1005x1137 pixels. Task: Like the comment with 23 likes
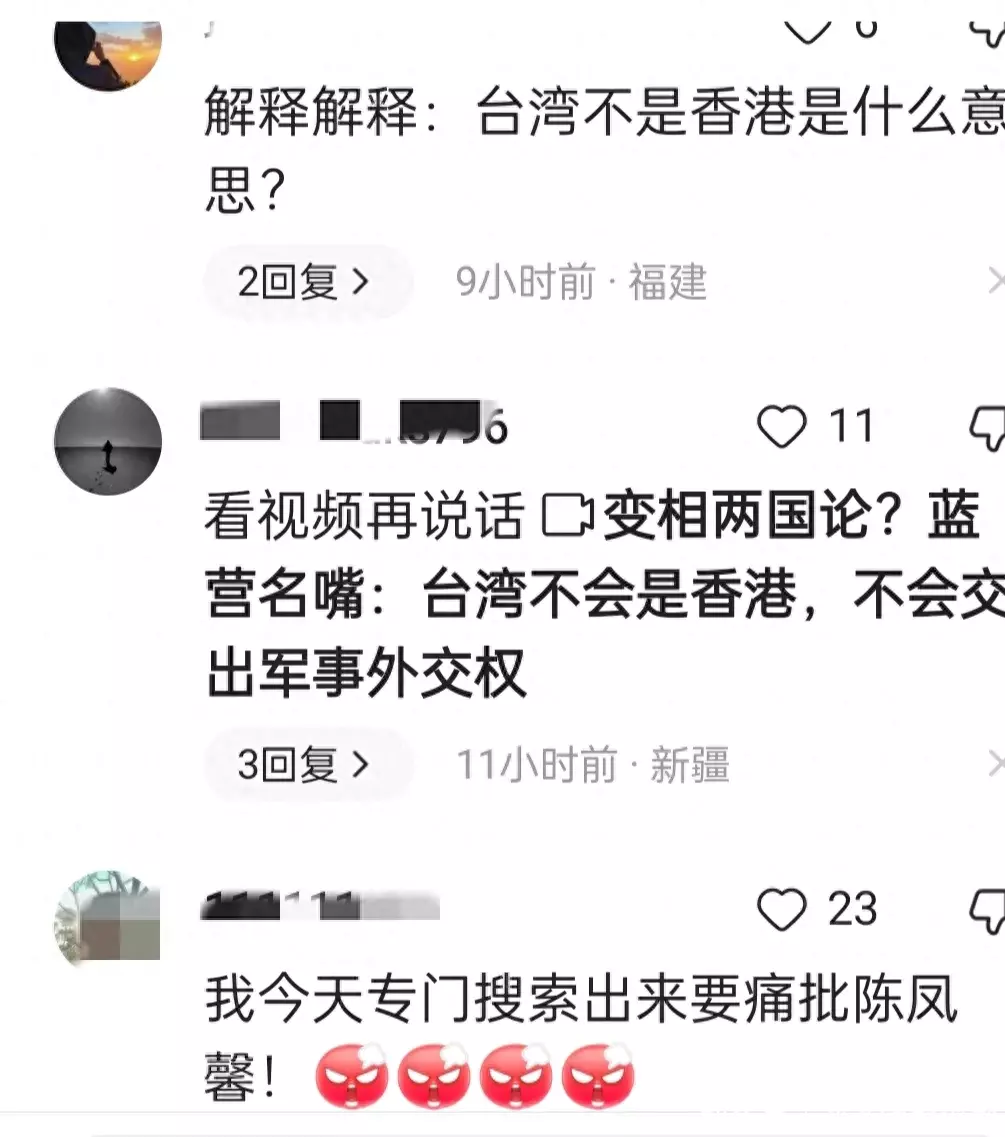click(782, 909)
